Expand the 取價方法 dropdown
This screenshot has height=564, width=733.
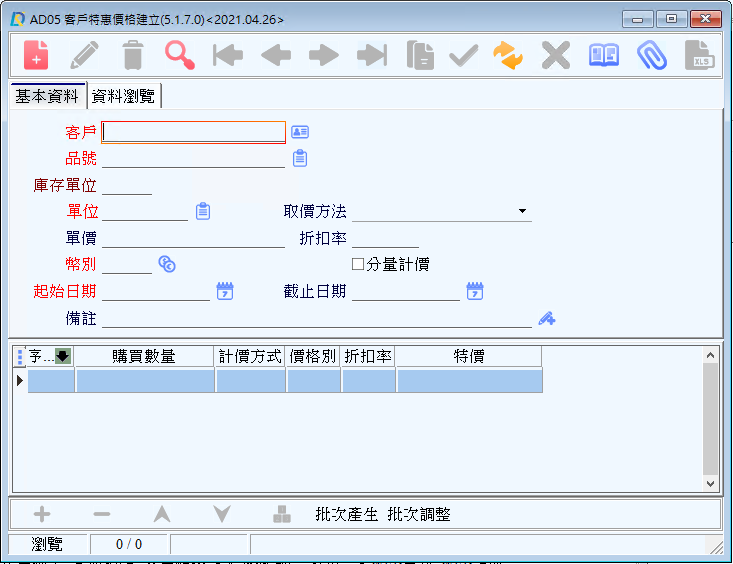(x=523, y=211)
